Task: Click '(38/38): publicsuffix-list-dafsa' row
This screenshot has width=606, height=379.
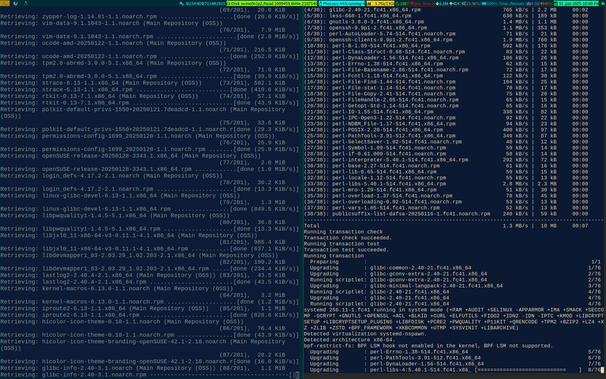Action: 446,214
